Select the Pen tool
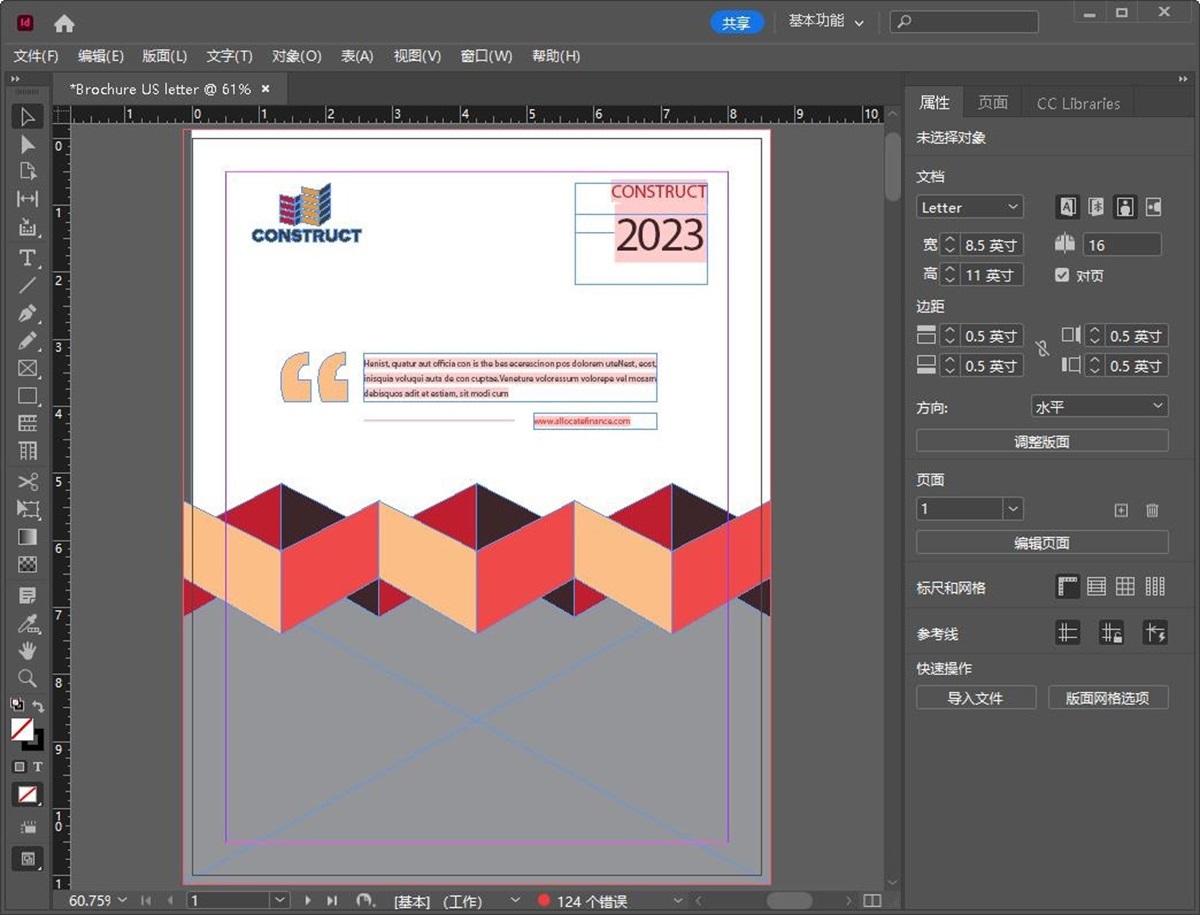This screenshot has height=915, width=1200. 28,313
